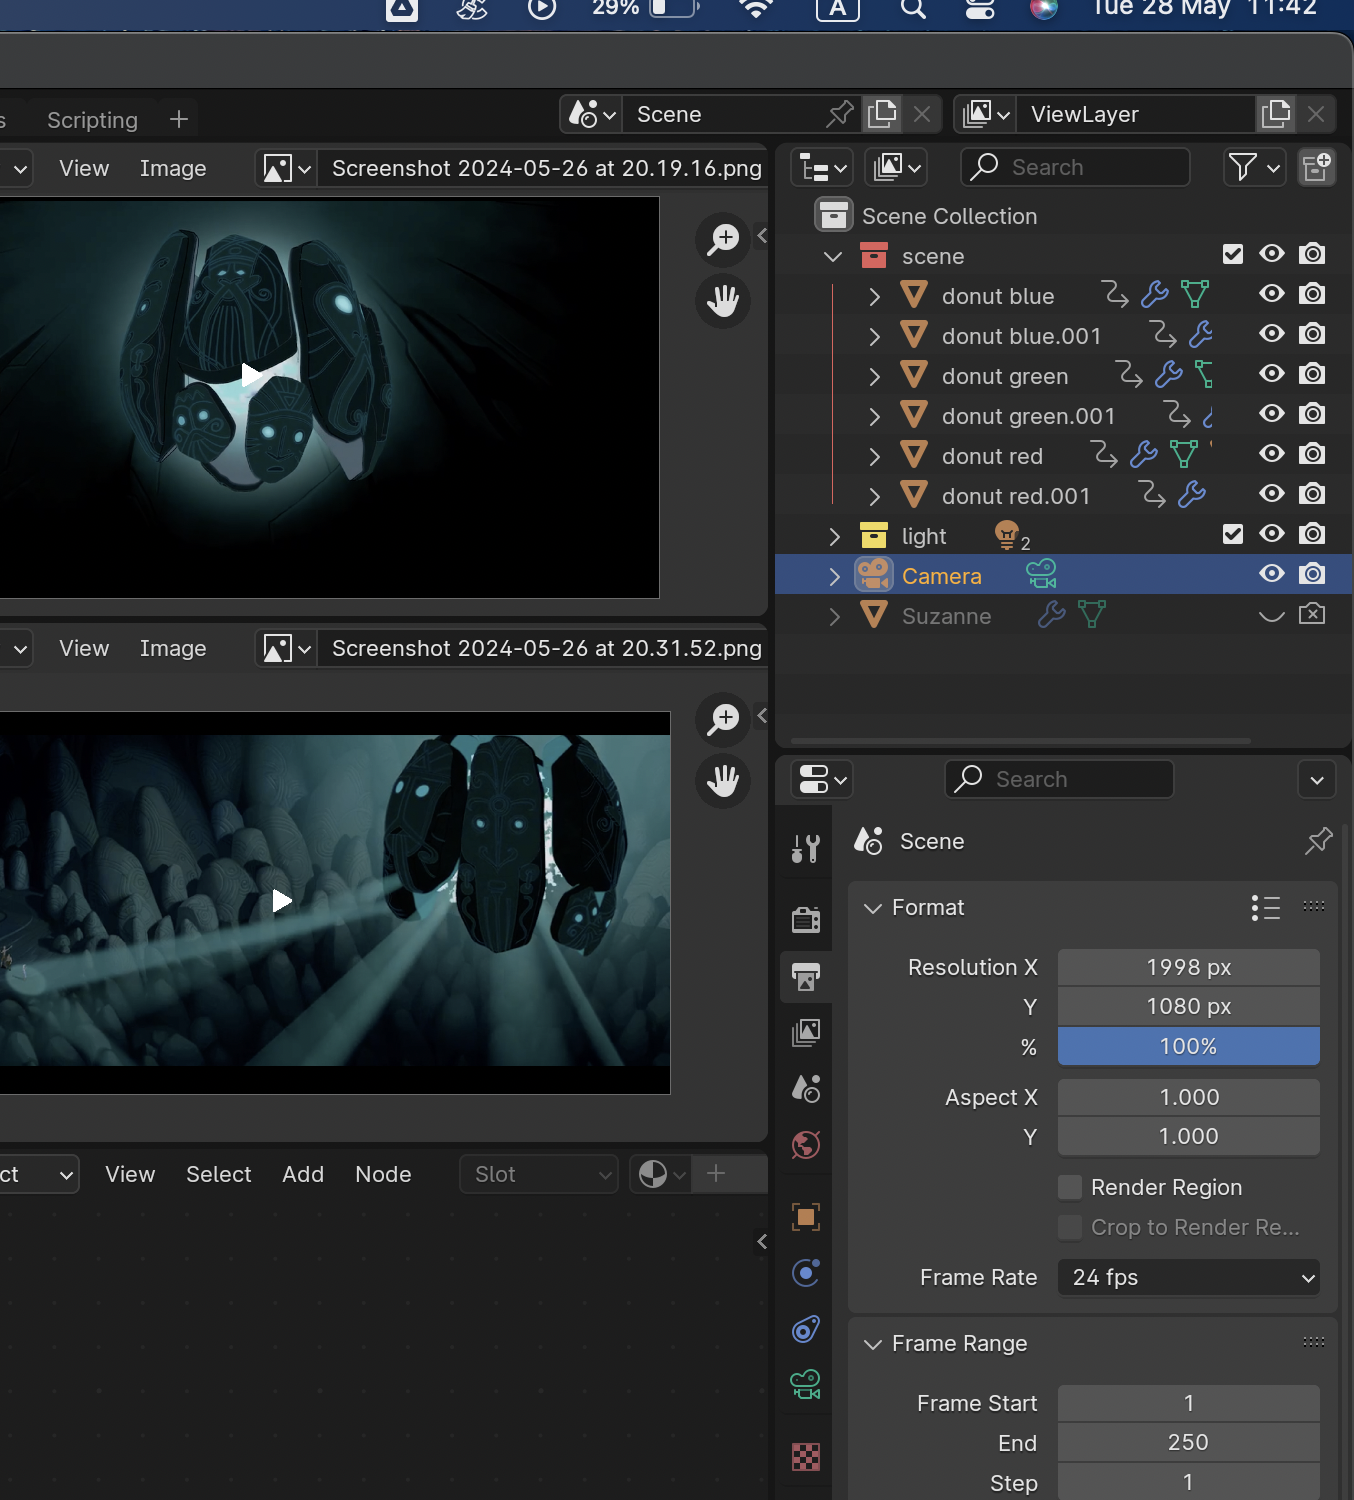Click the modifier wrench icon on donut blue

(x=1155, y=294)
